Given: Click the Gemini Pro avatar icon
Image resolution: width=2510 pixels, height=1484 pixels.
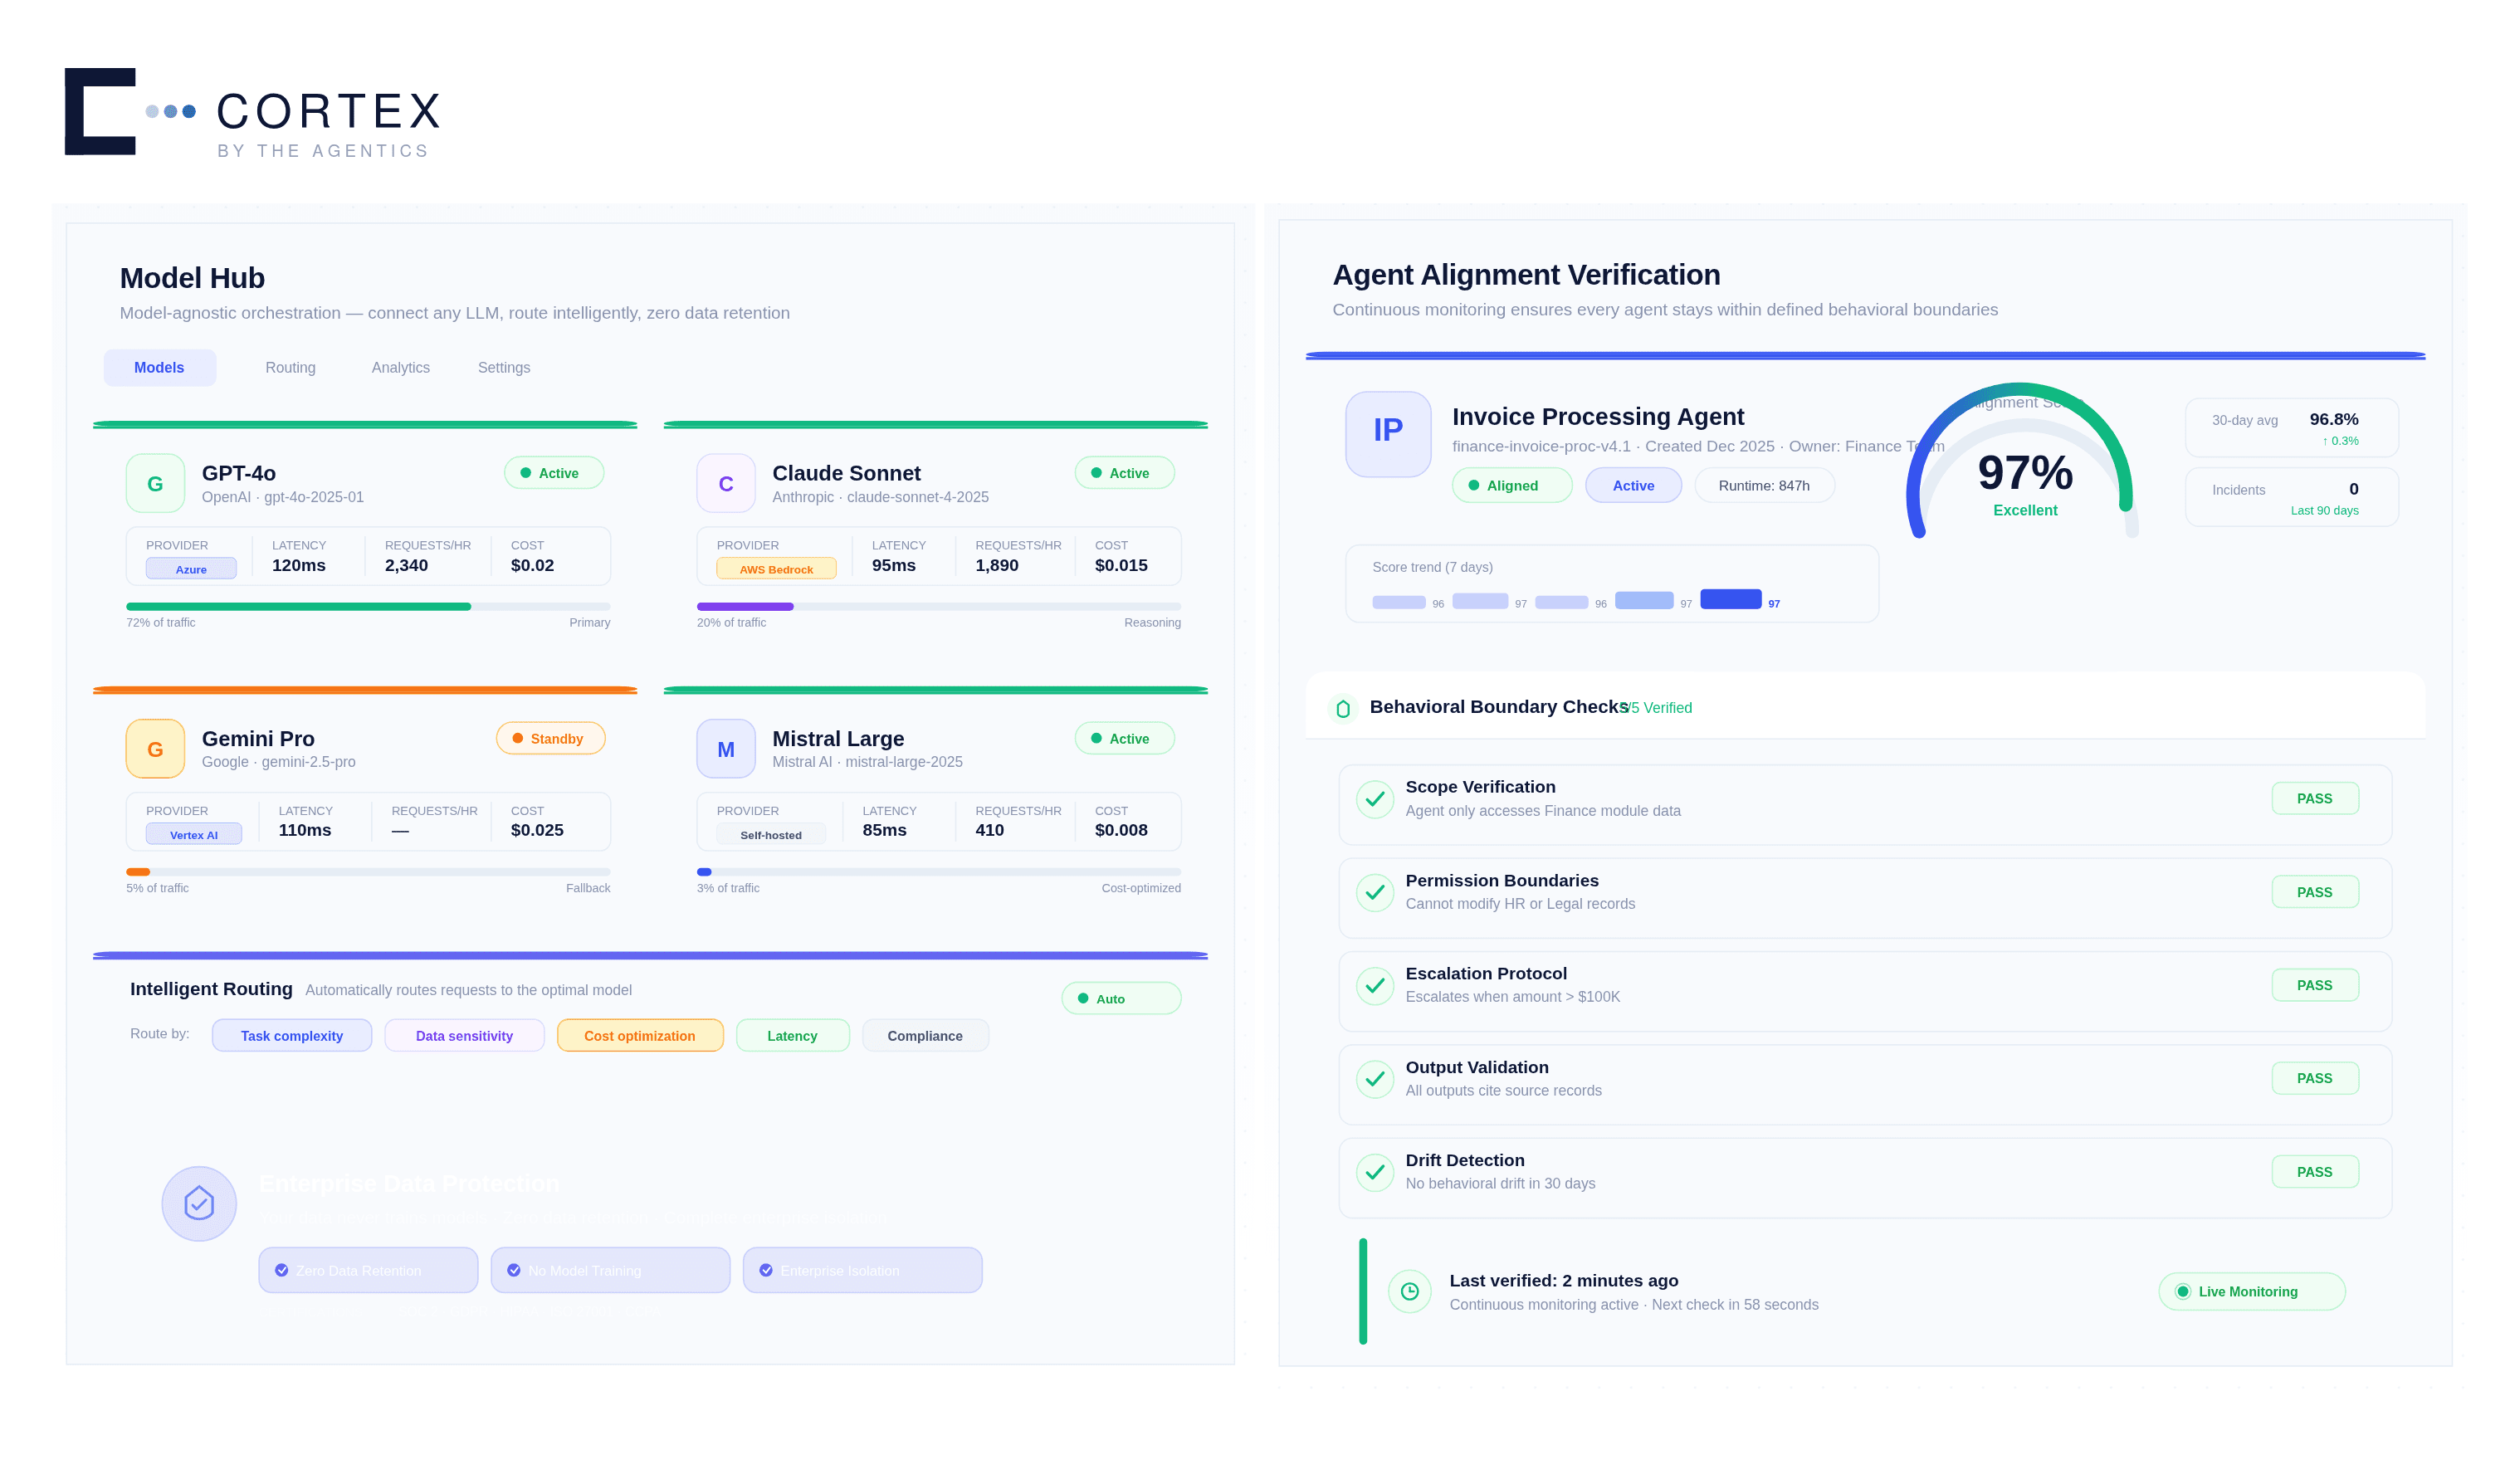Looking at the screenshot, I should point(155,749).
